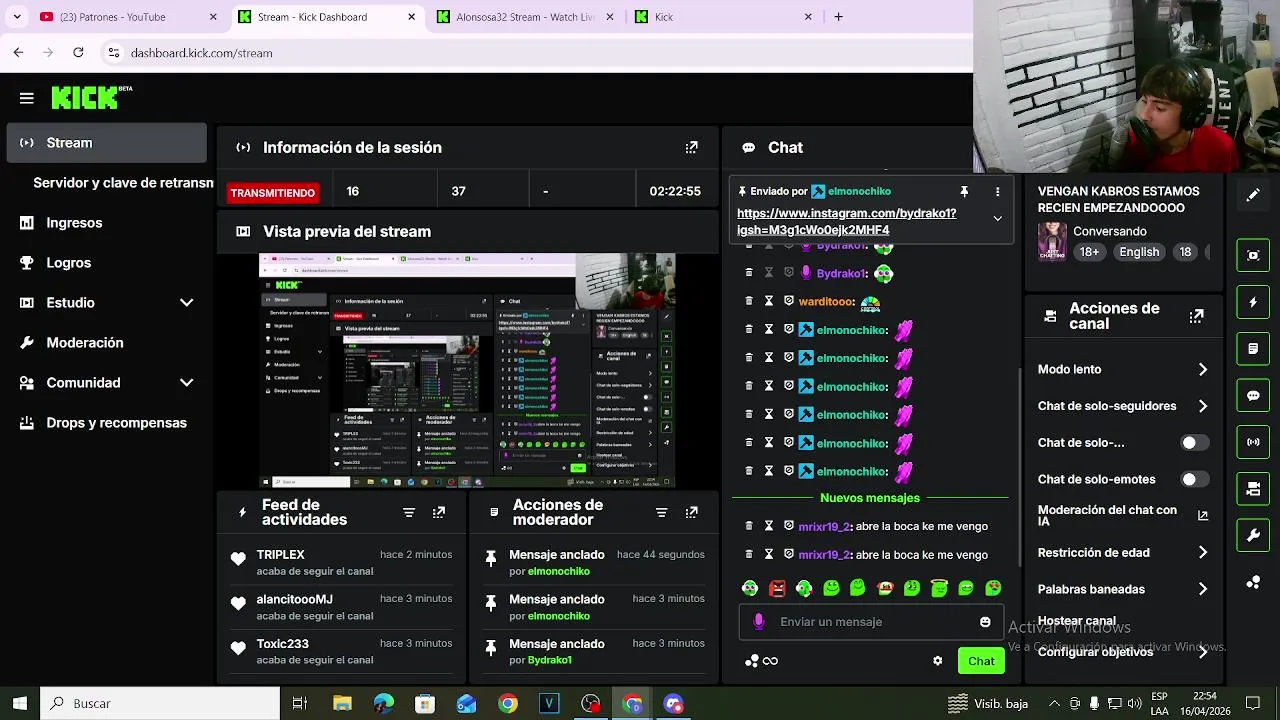
Task: Delete warditooo's message with the trash icon
Action: (x=749, y=301)
